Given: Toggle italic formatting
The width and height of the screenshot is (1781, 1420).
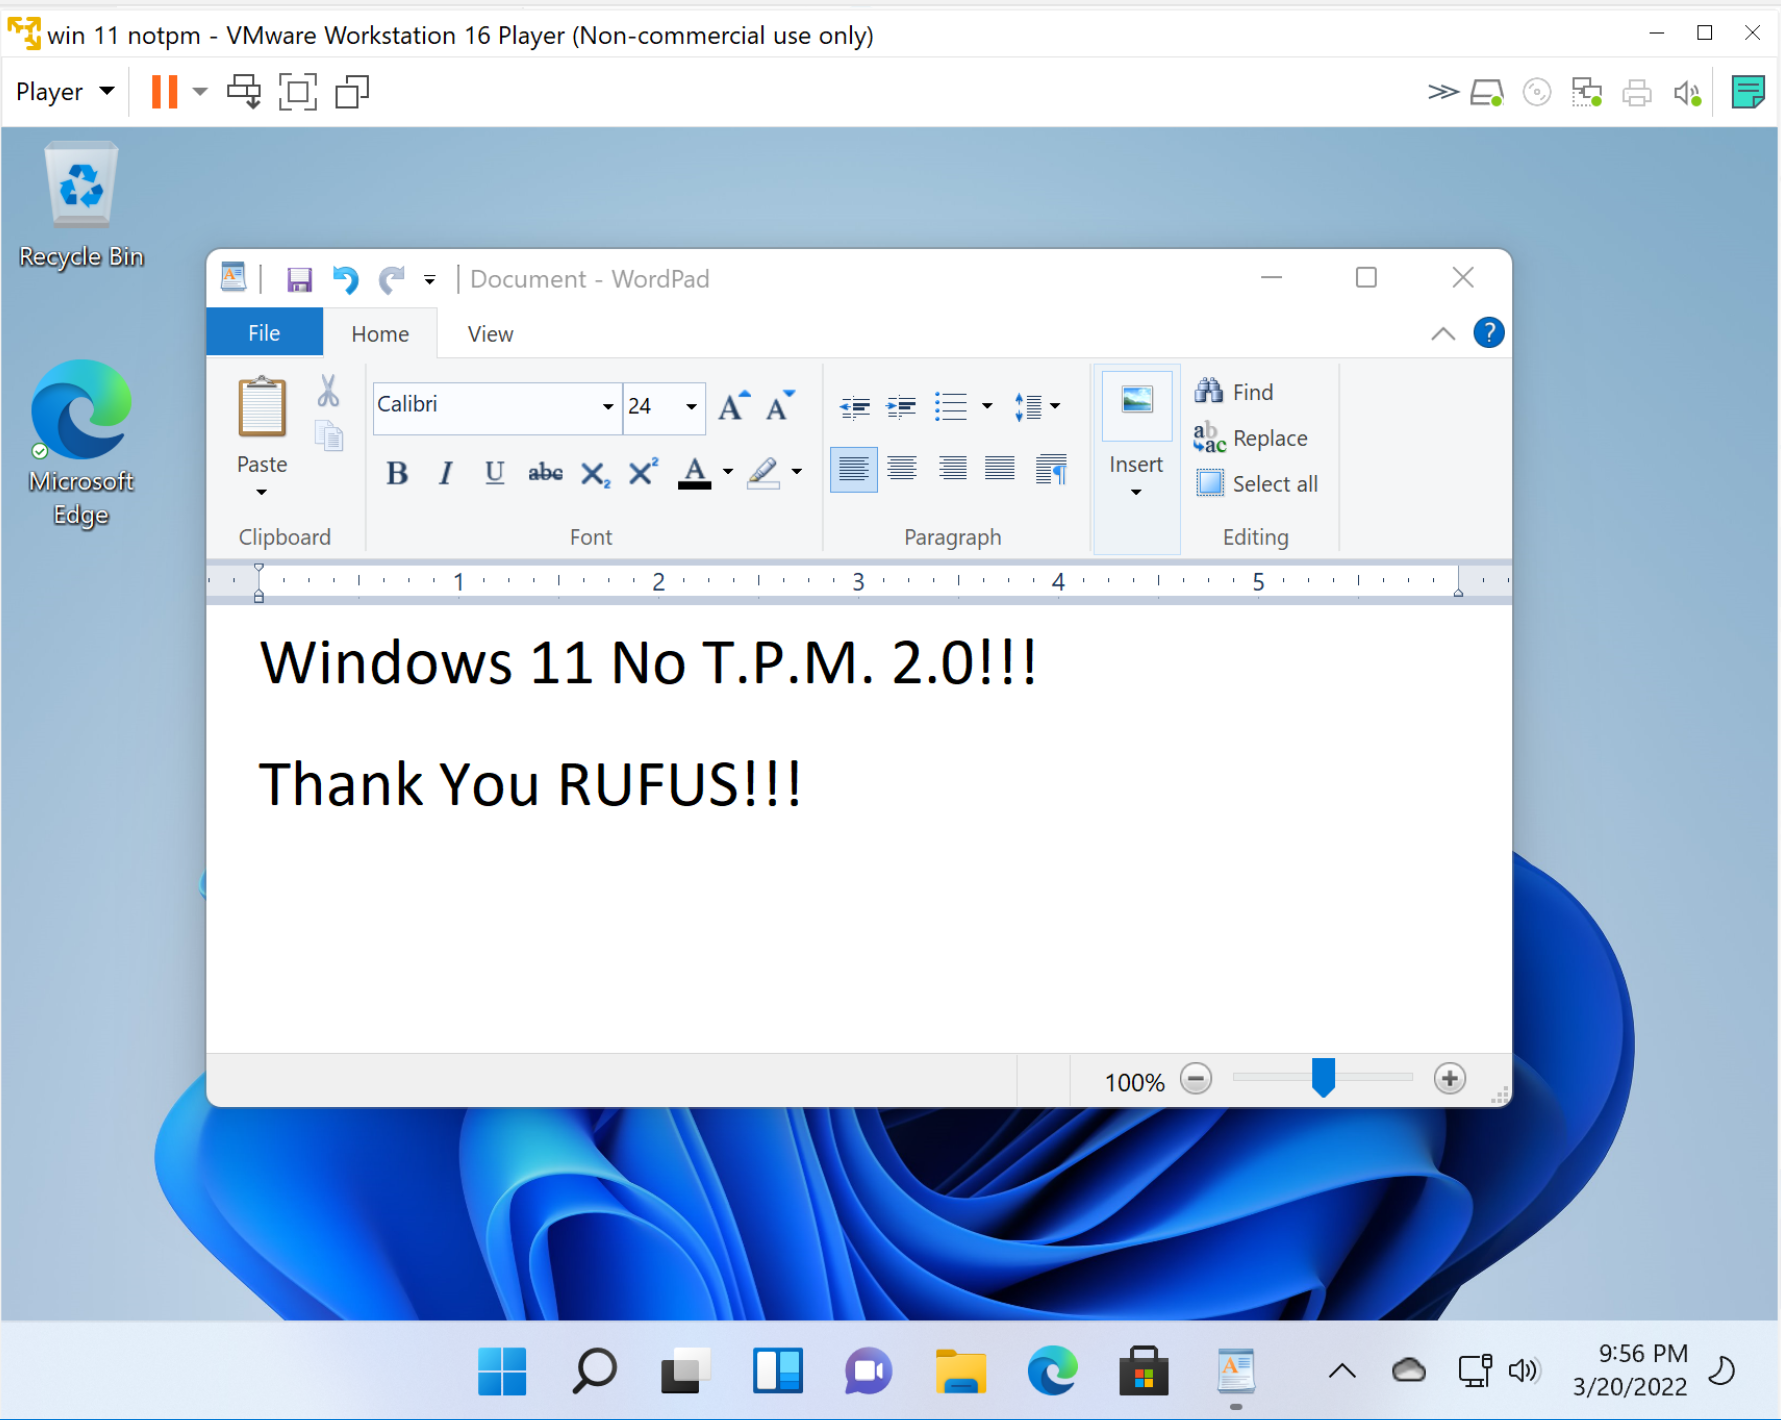Looking at the screenshot, I should 446,473.
